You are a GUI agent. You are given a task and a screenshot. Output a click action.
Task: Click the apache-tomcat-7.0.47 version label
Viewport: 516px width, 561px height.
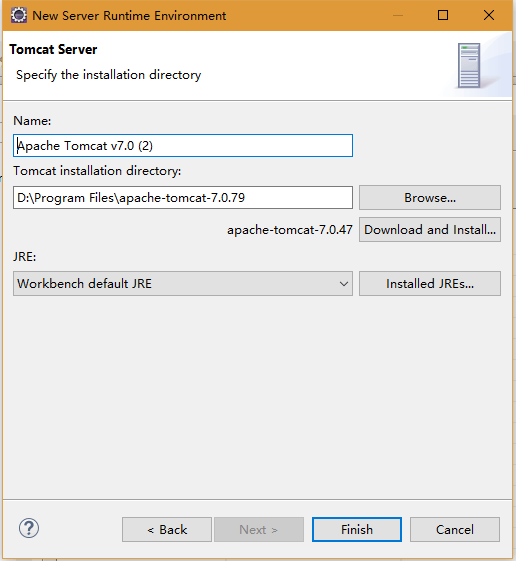click(290, 230)
